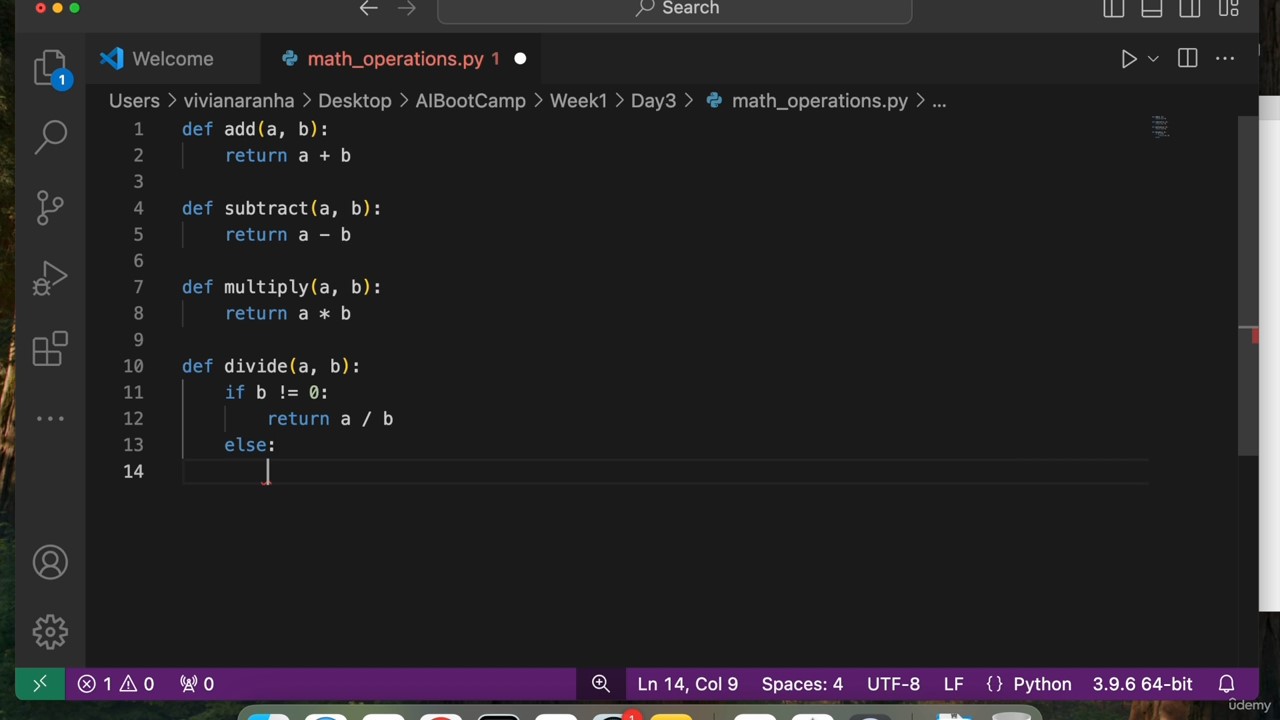Run the Python file with play button

point(1128,59)
